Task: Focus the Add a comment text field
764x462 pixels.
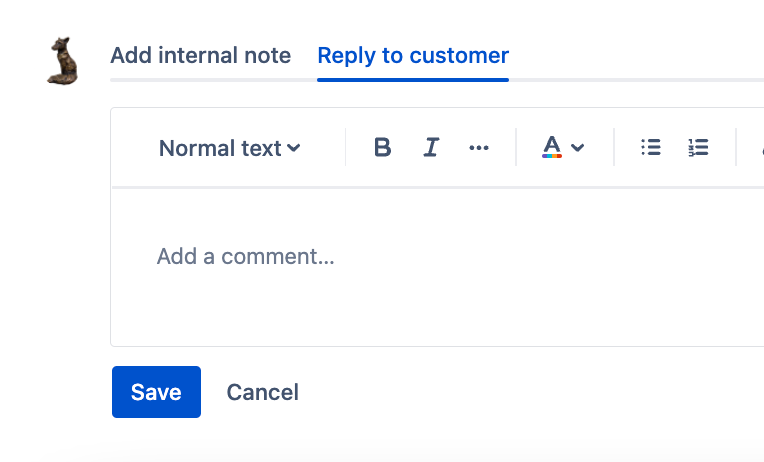Action: click(x=437, y=267)
